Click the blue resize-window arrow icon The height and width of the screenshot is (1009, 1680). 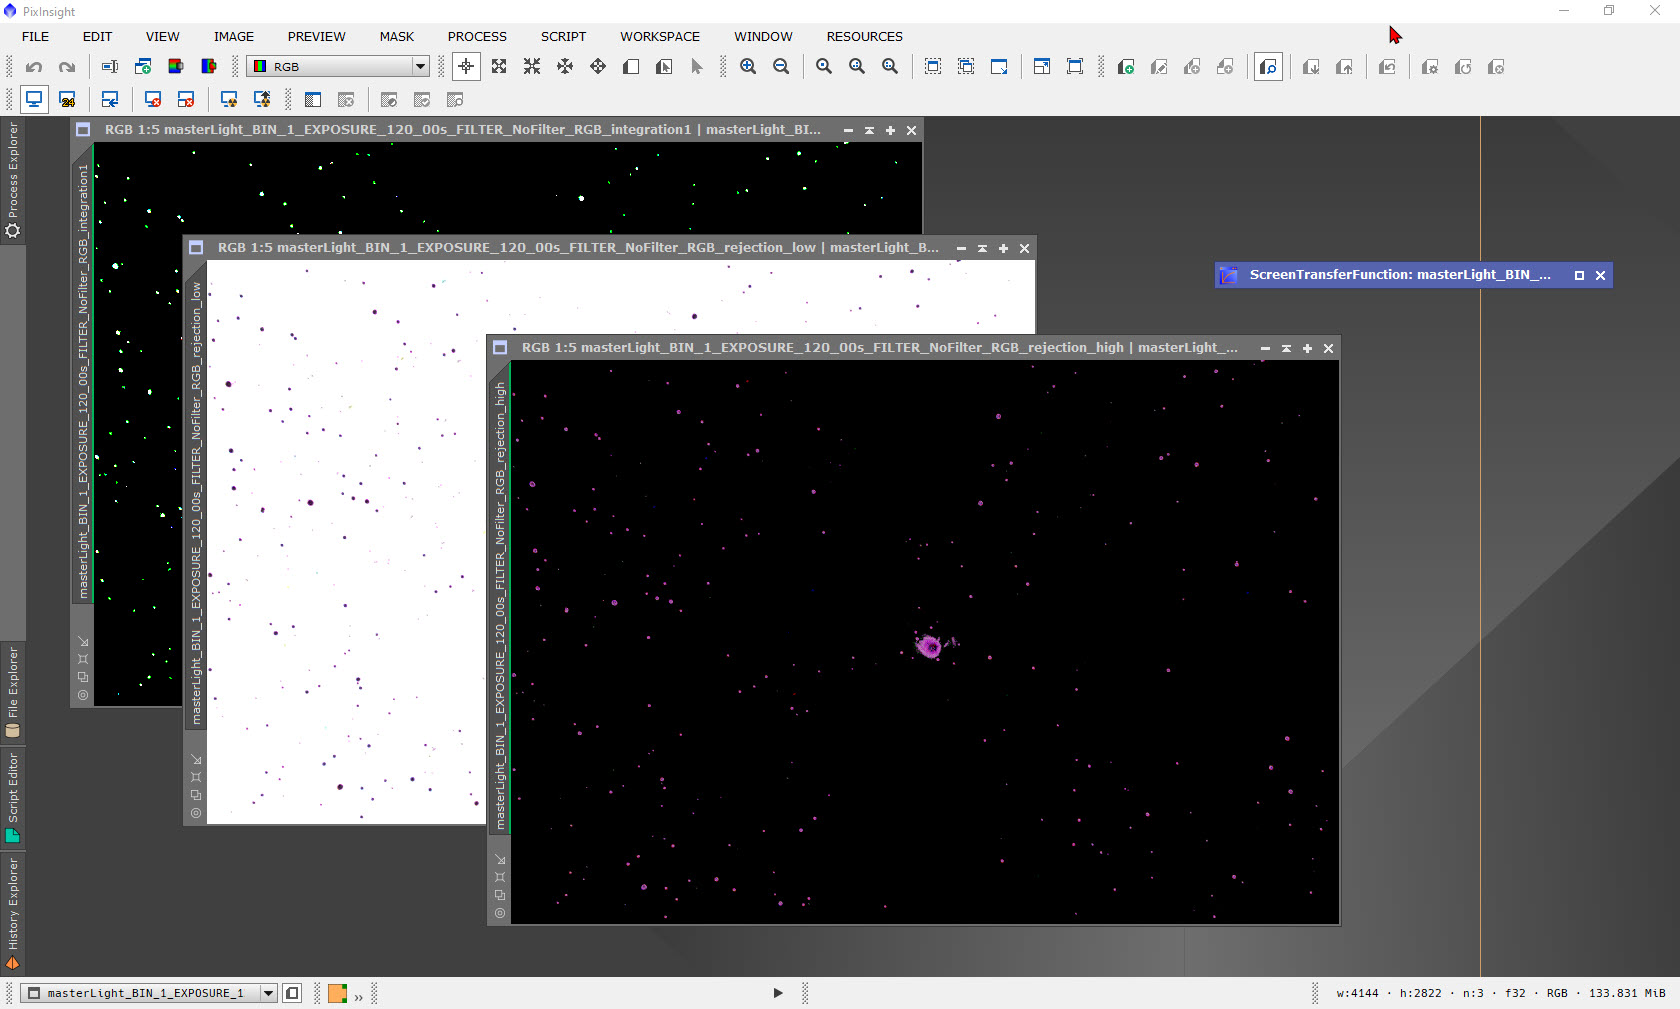click(999, 67)
